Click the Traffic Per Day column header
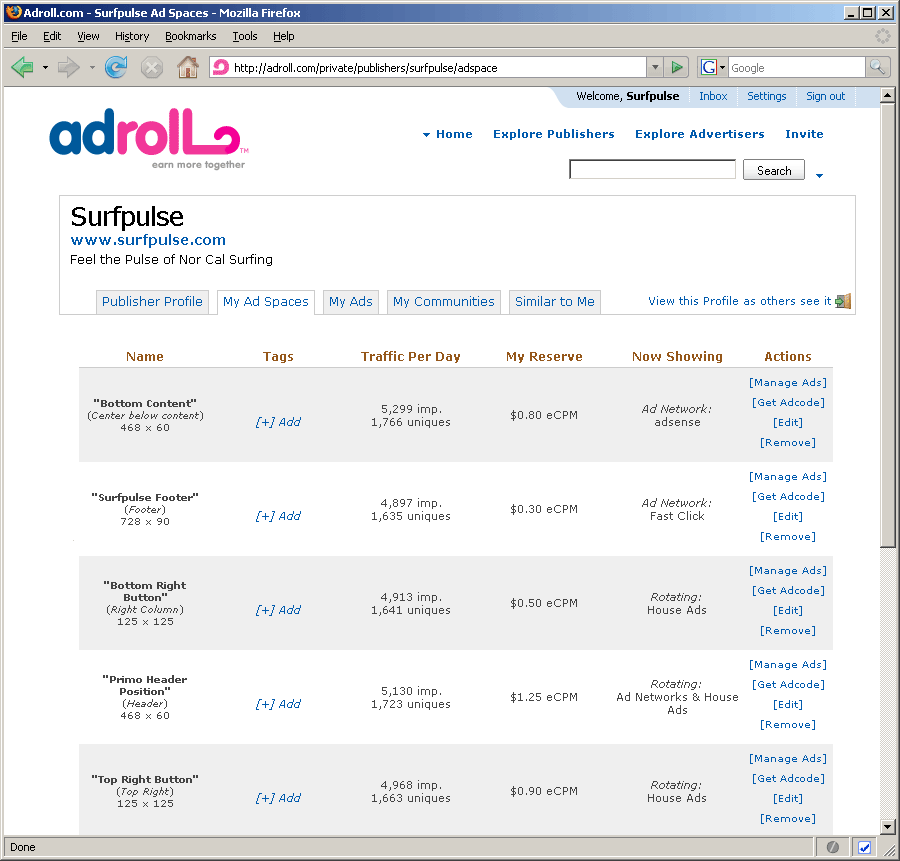 (x=410, y=357)
